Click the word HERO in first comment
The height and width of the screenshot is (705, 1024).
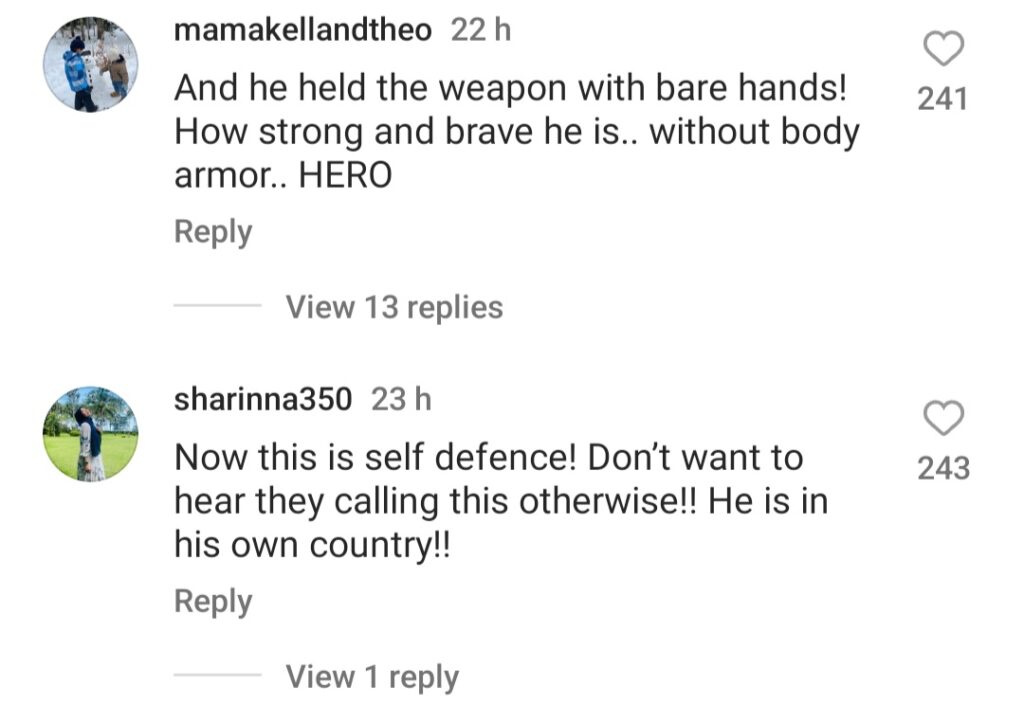345,176
